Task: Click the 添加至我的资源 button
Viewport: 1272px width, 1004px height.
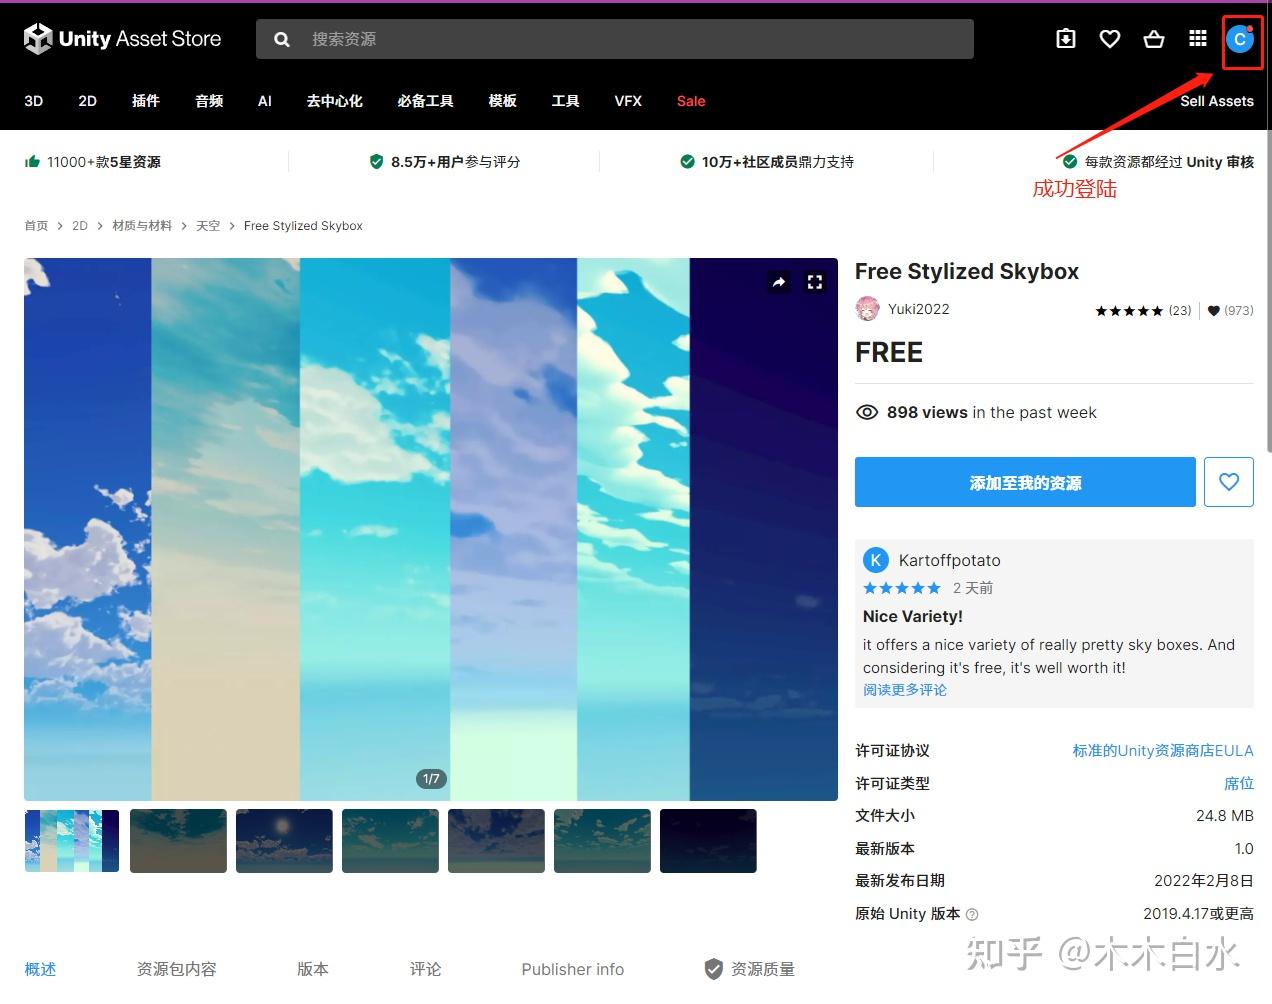Action: (x=1025, y=482)
